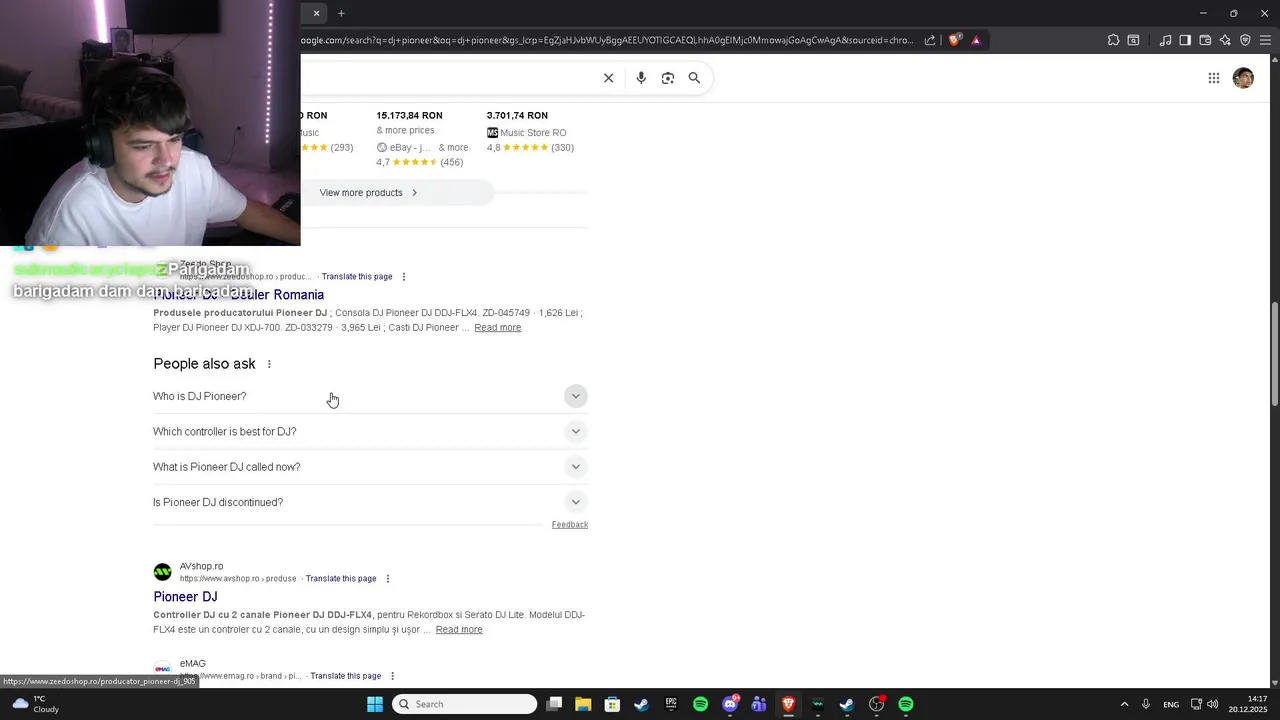The image size is (1280, 720).
Task: Open Brave Rewards triangle icon
Action: tap(976, 40)
